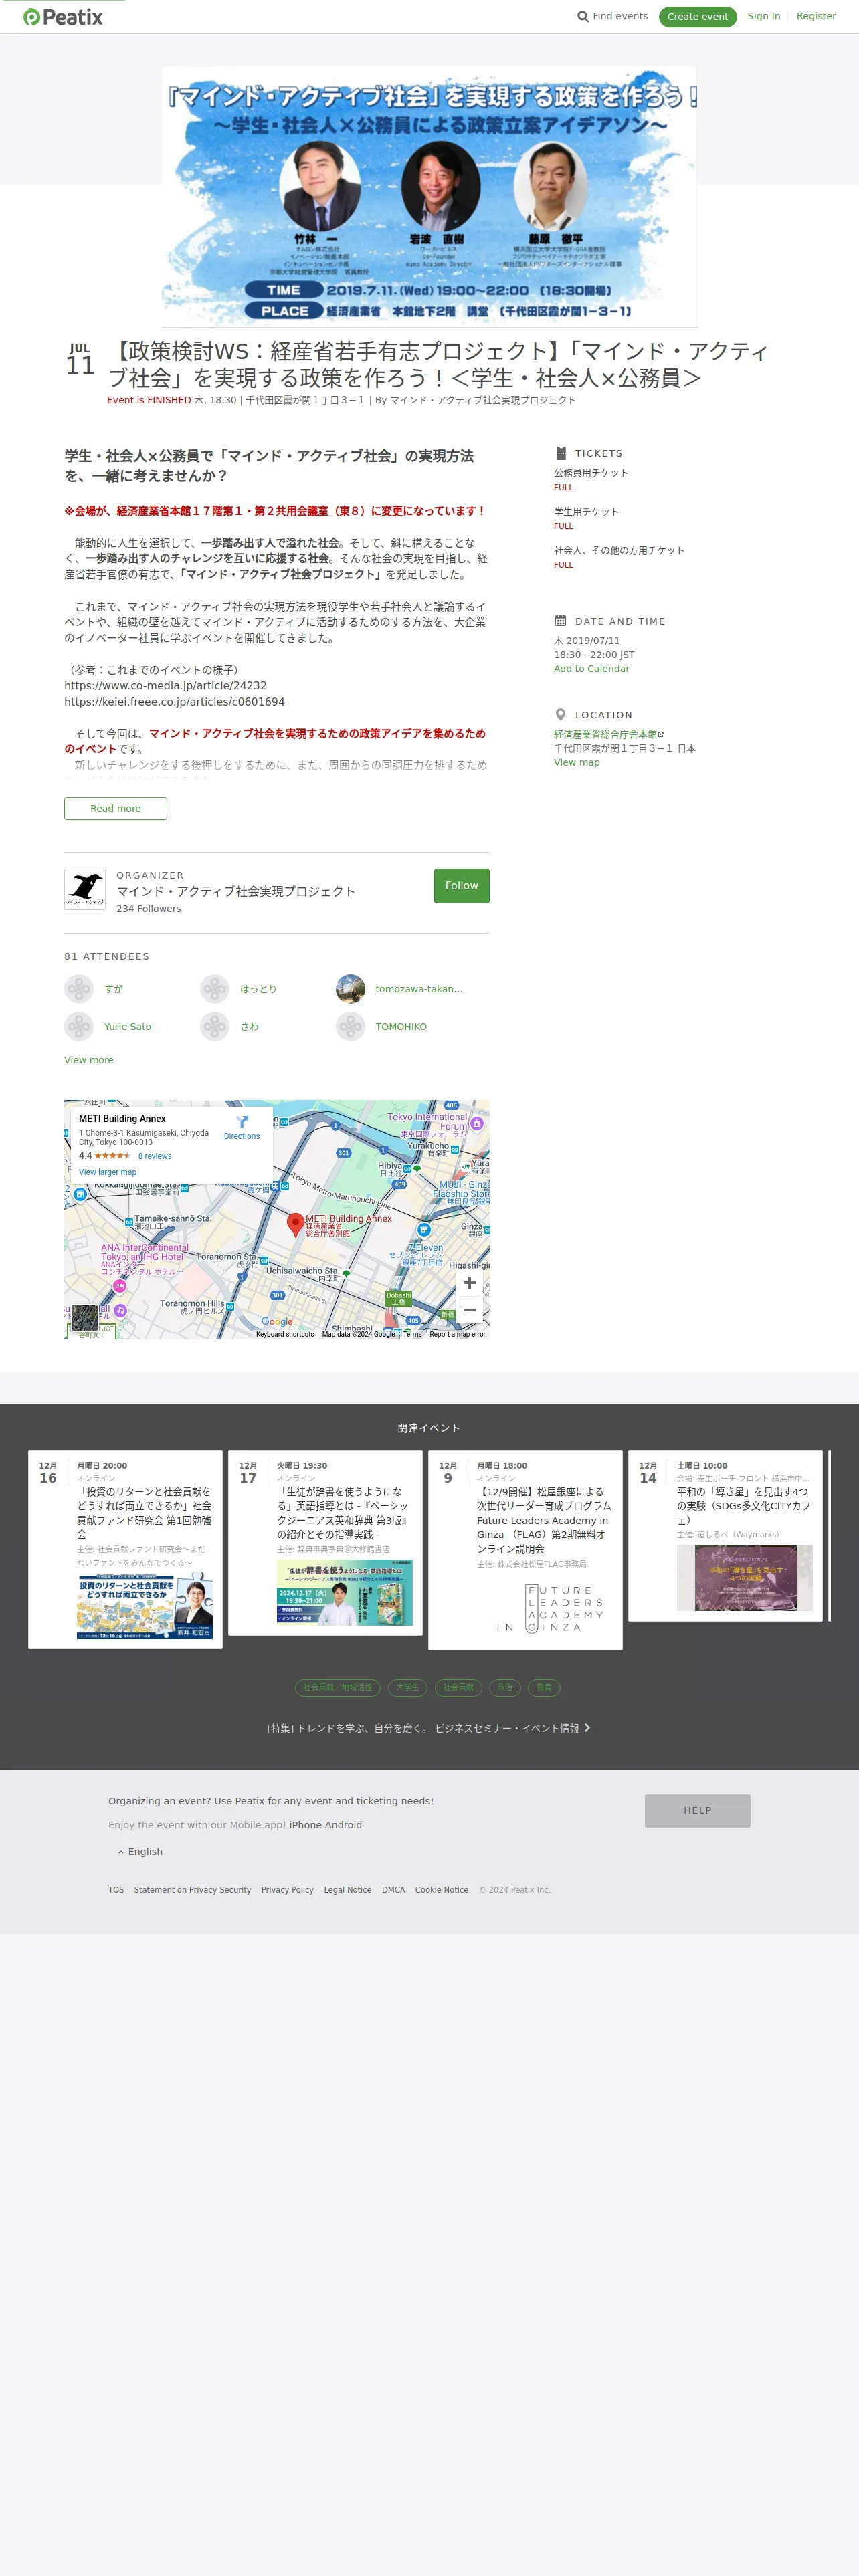Expand description with Read more
The image size is (859, 2576).
115,808
